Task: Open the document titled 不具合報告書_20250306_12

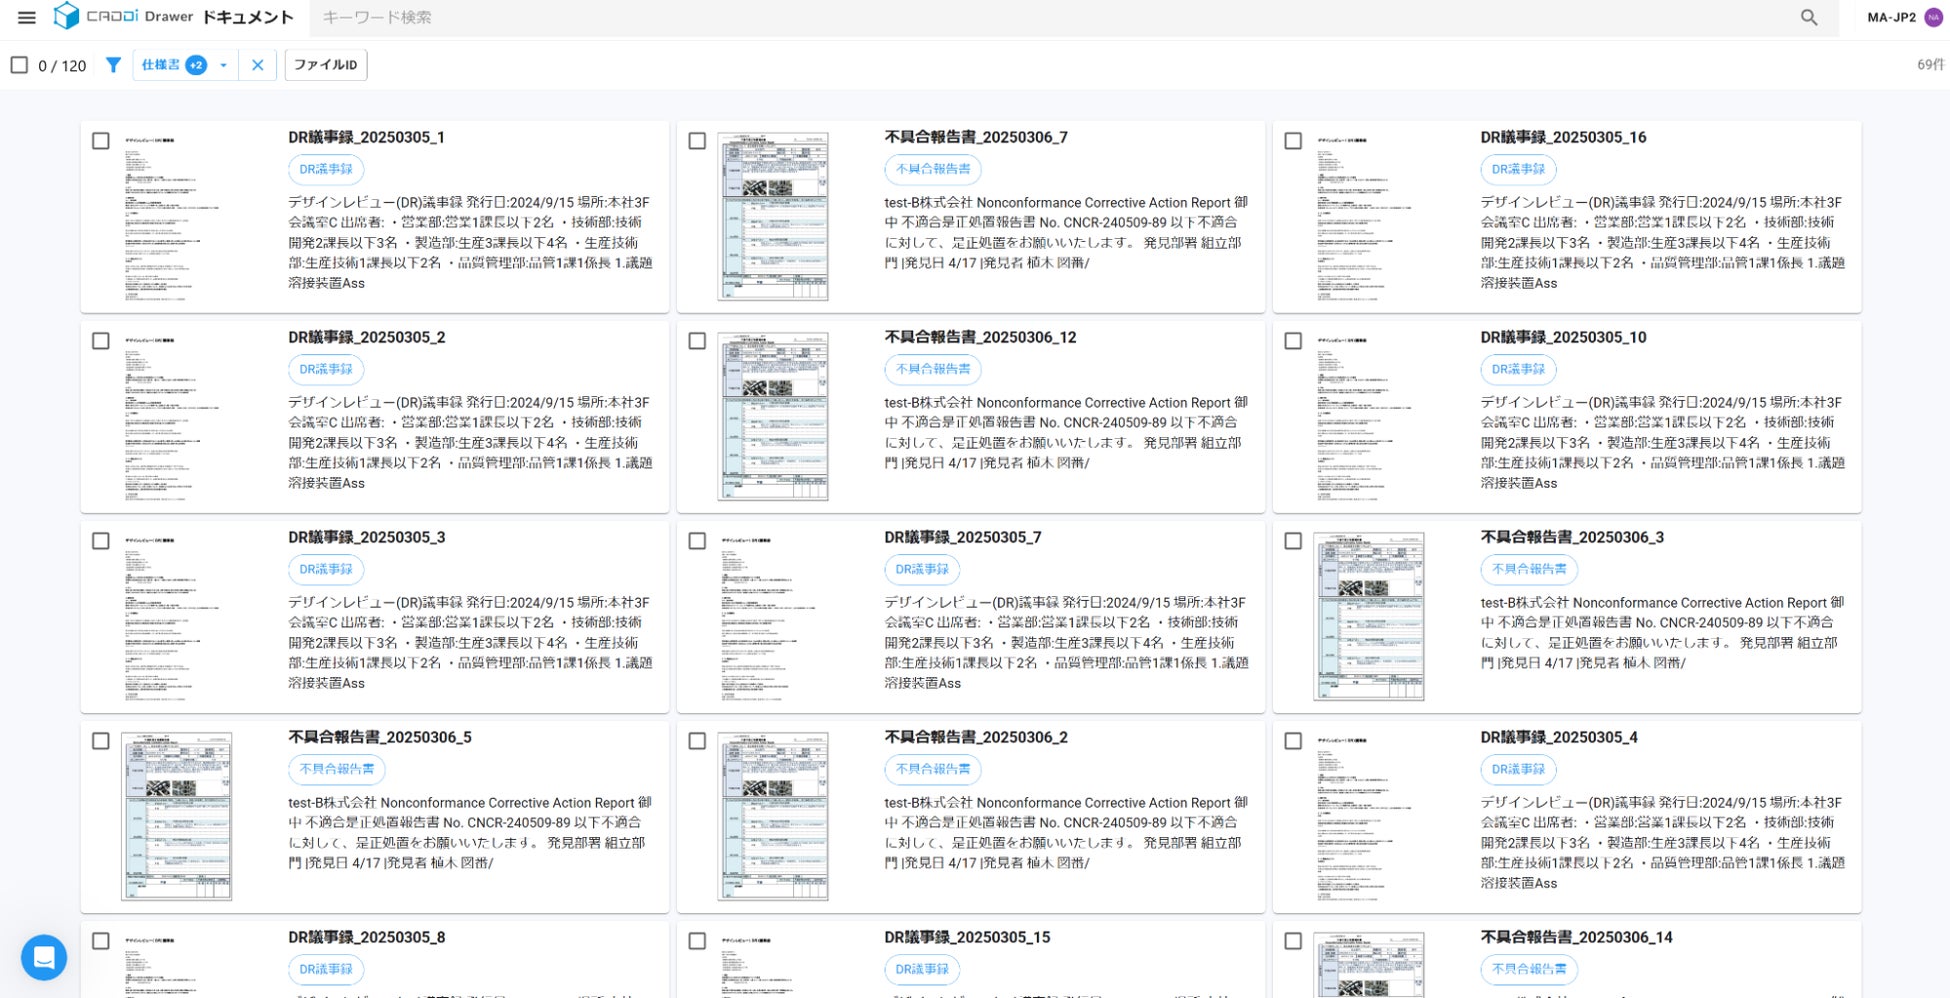Action: pyautogui.click(x=980, y=337)
